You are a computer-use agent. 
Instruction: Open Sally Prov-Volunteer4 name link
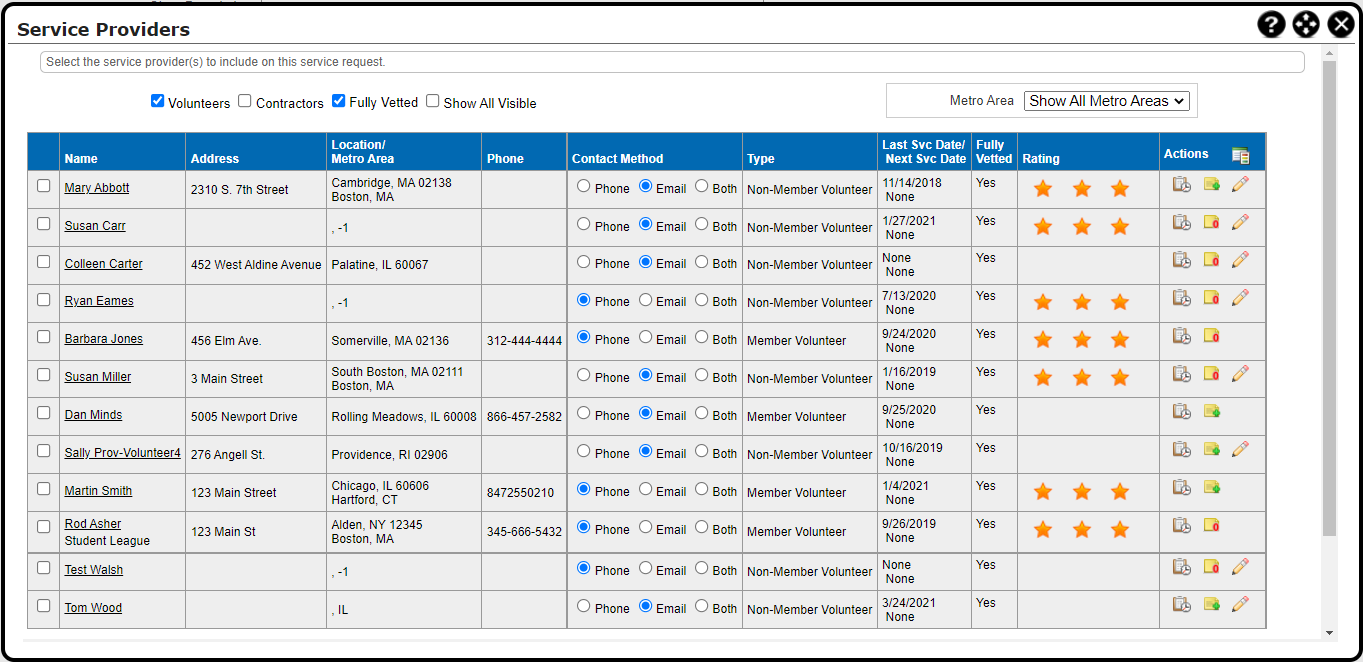122,453
